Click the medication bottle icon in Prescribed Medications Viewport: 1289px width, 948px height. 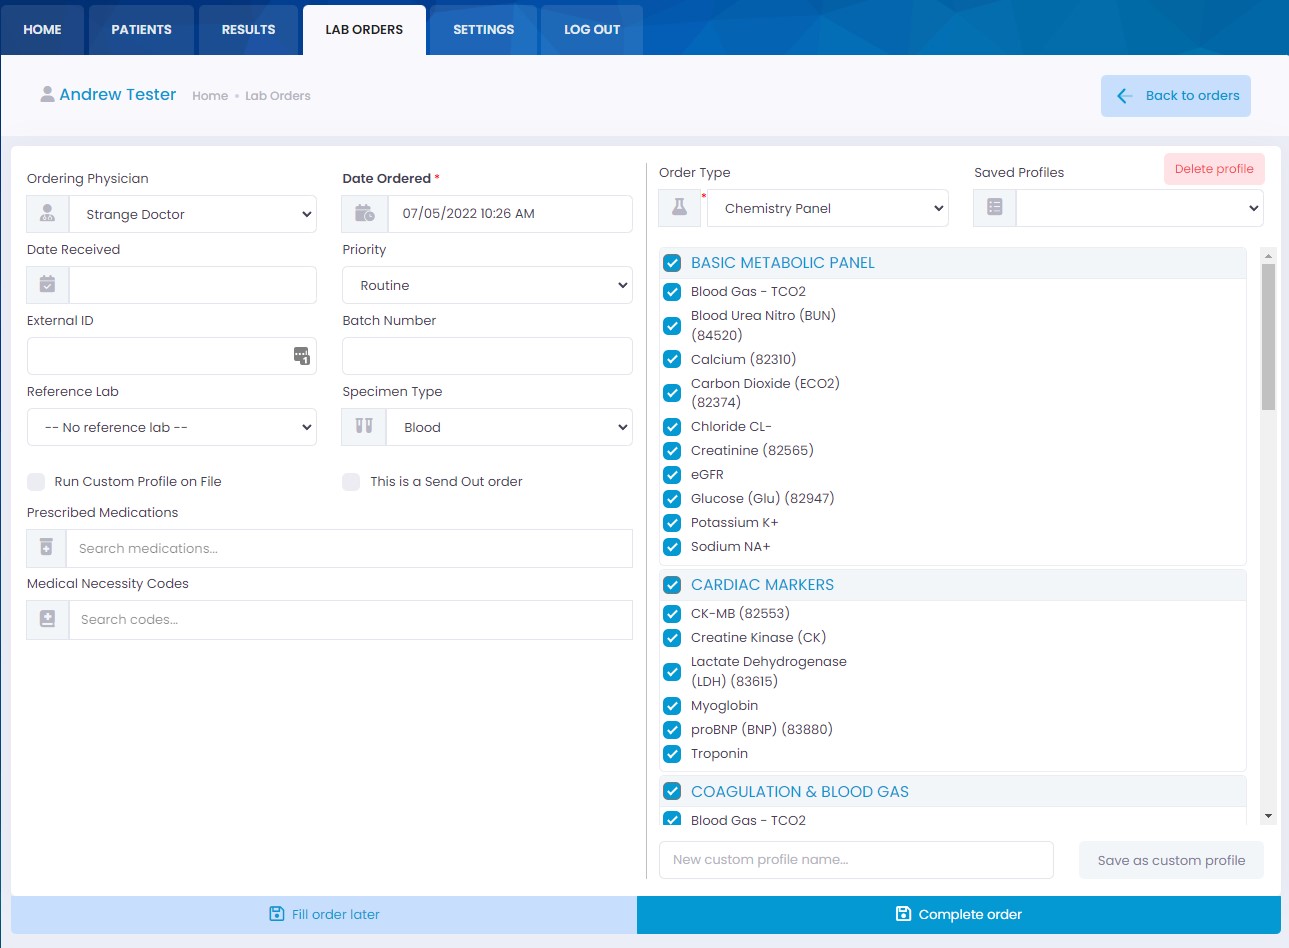pyautogui.click(x=46, y=548)
